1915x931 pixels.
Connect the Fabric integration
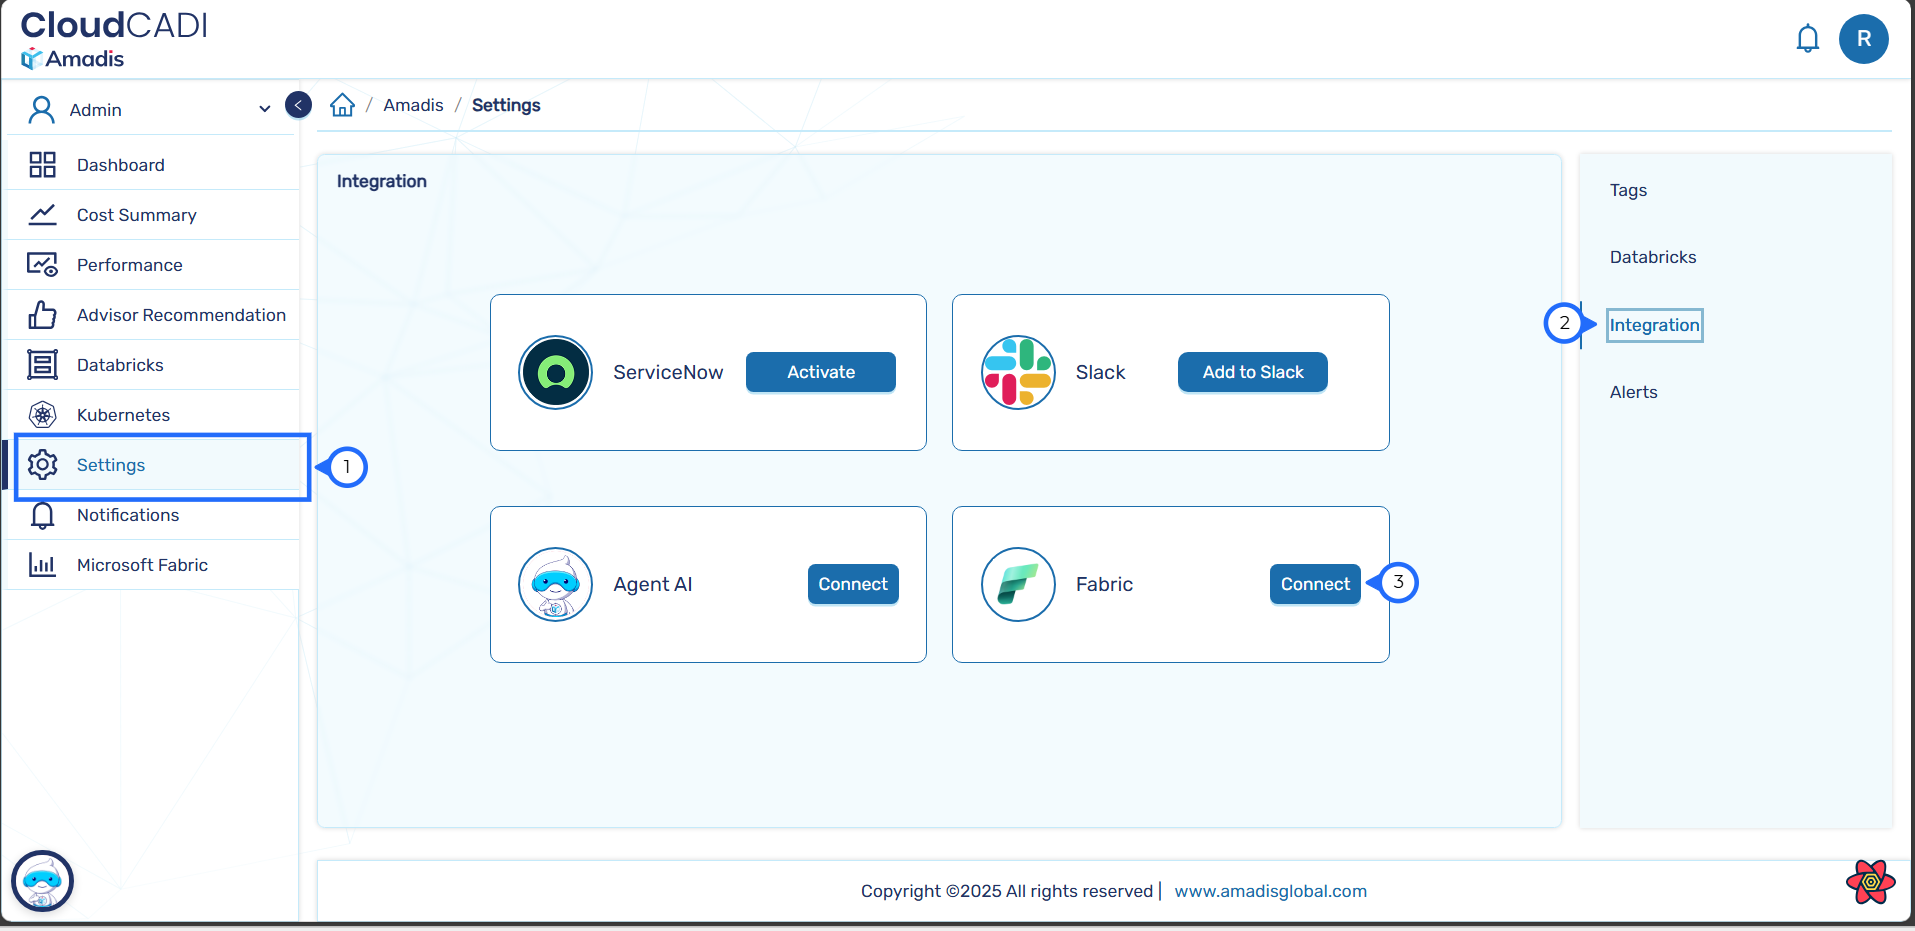1314,584
